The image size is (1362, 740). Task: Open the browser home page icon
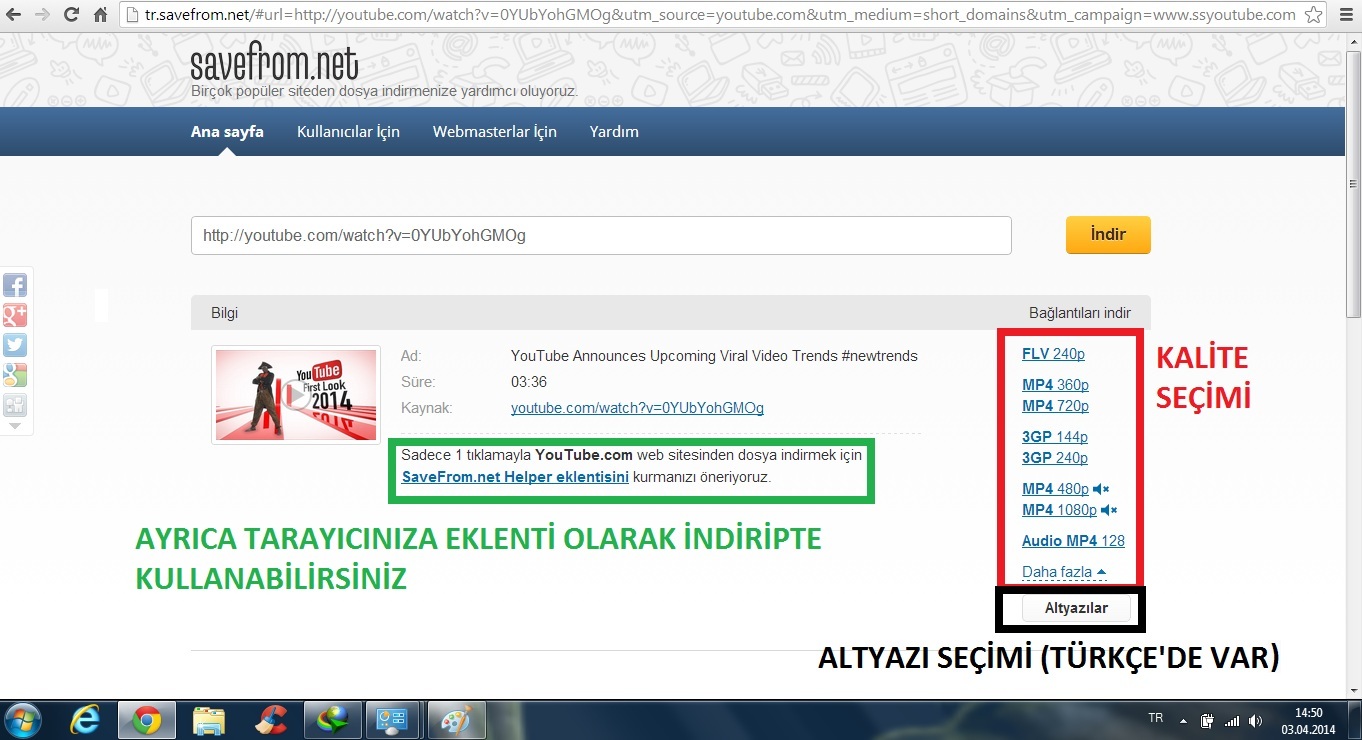click(x=100, y=16)
